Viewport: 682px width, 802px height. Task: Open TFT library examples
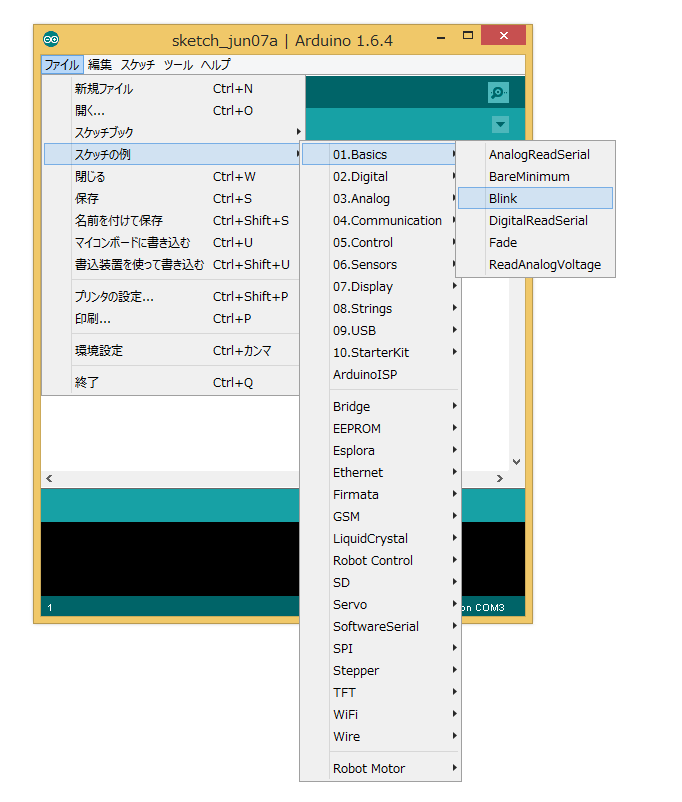pyautogui.click(x=381, y=693)
